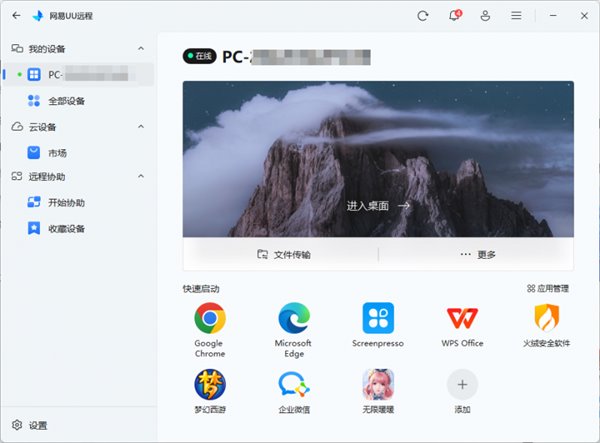Open 应用管理 link
The height and width of the screenshot is (443, 600).
pos(548,288)
